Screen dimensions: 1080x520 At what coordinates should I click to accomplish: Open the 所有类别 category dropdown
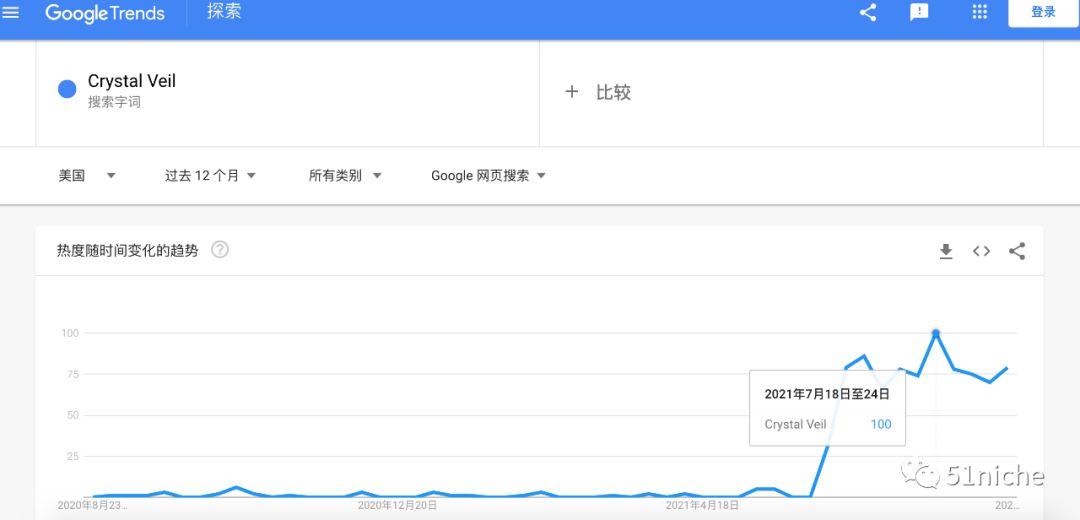point(345,176)
